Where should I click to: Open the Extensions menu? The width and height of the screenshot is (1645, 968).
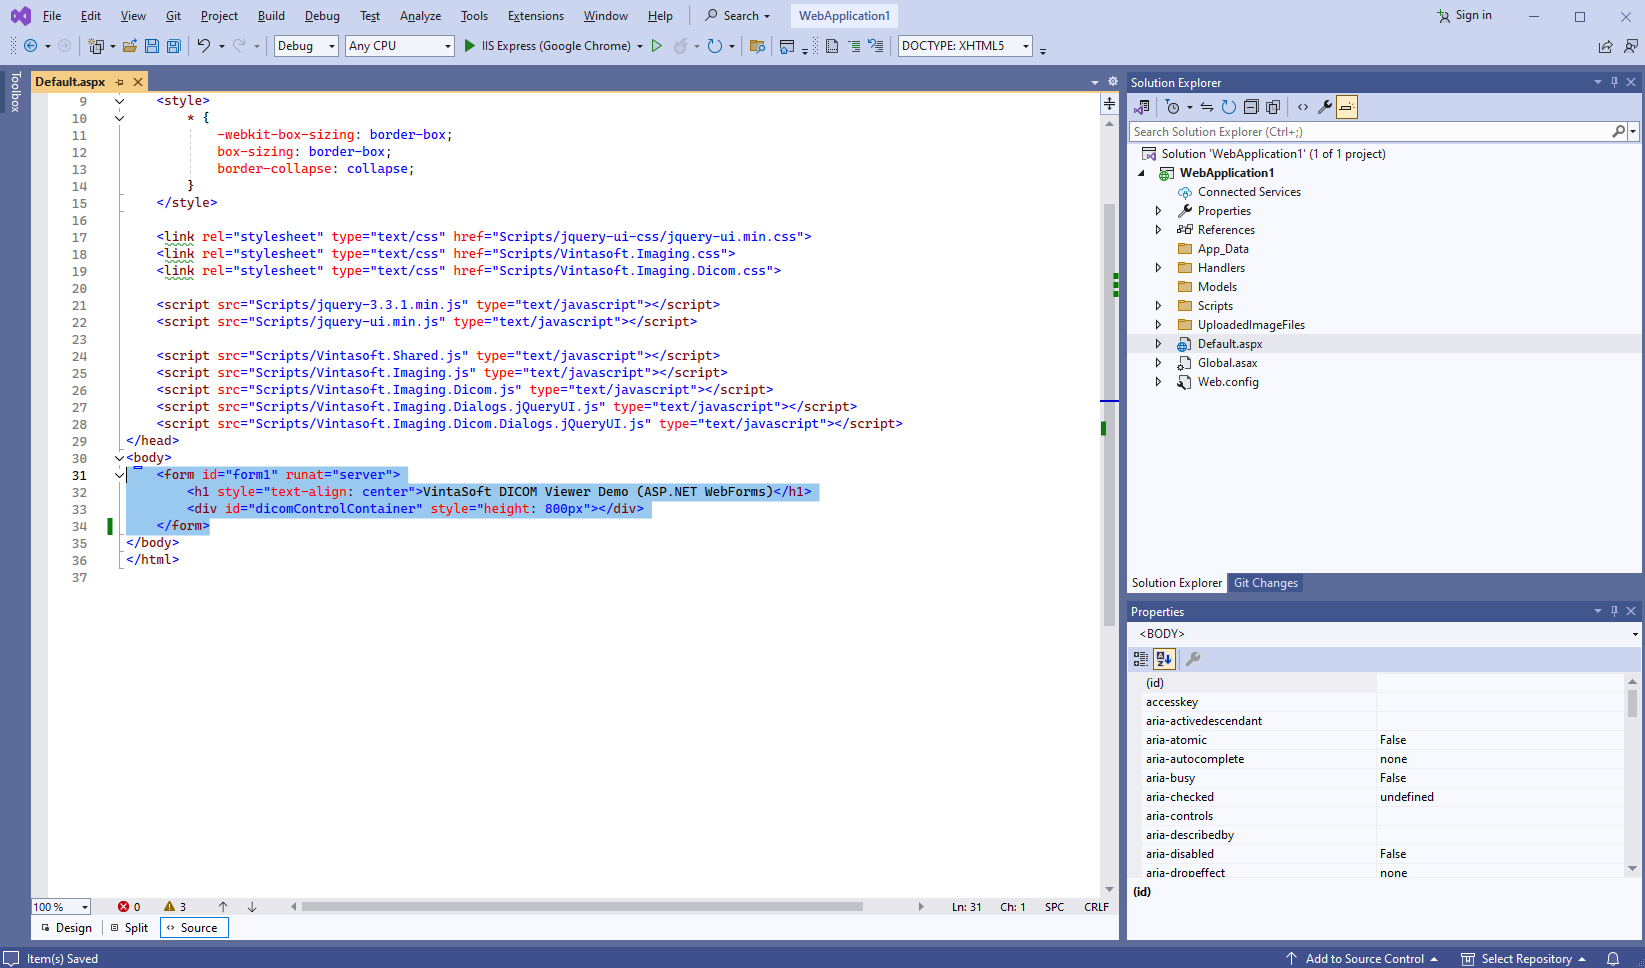point(536,16)
